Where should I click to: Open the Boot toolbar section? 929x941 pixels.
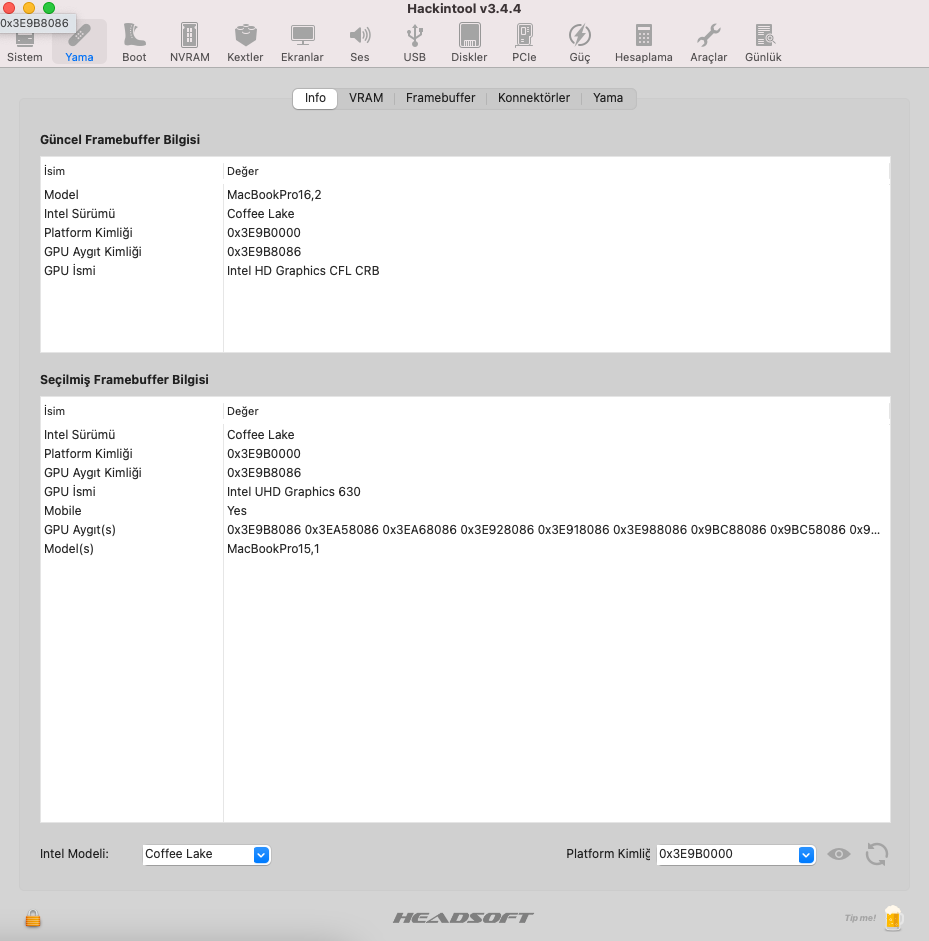(134, 43)
